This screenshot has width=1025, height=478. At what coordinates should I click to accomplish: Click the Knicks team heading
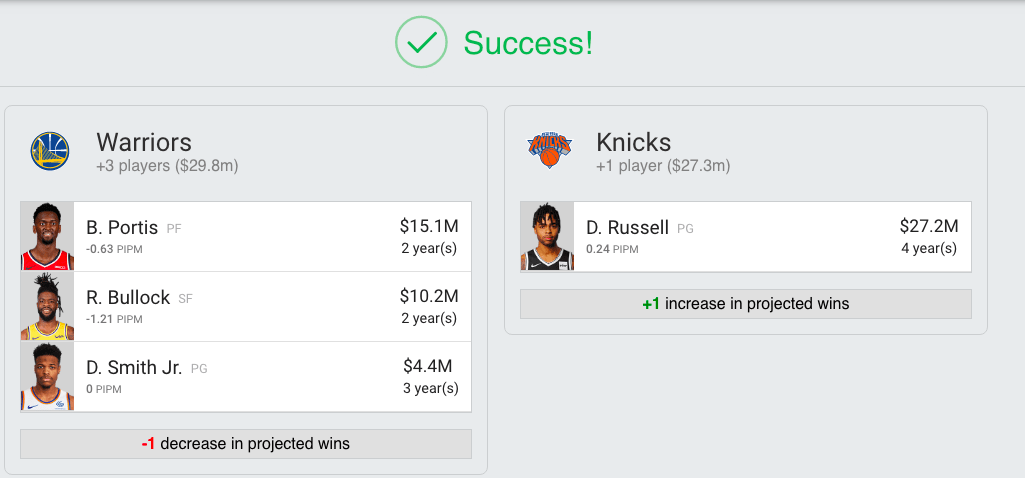pyautogui.click(x=634, y=142)
